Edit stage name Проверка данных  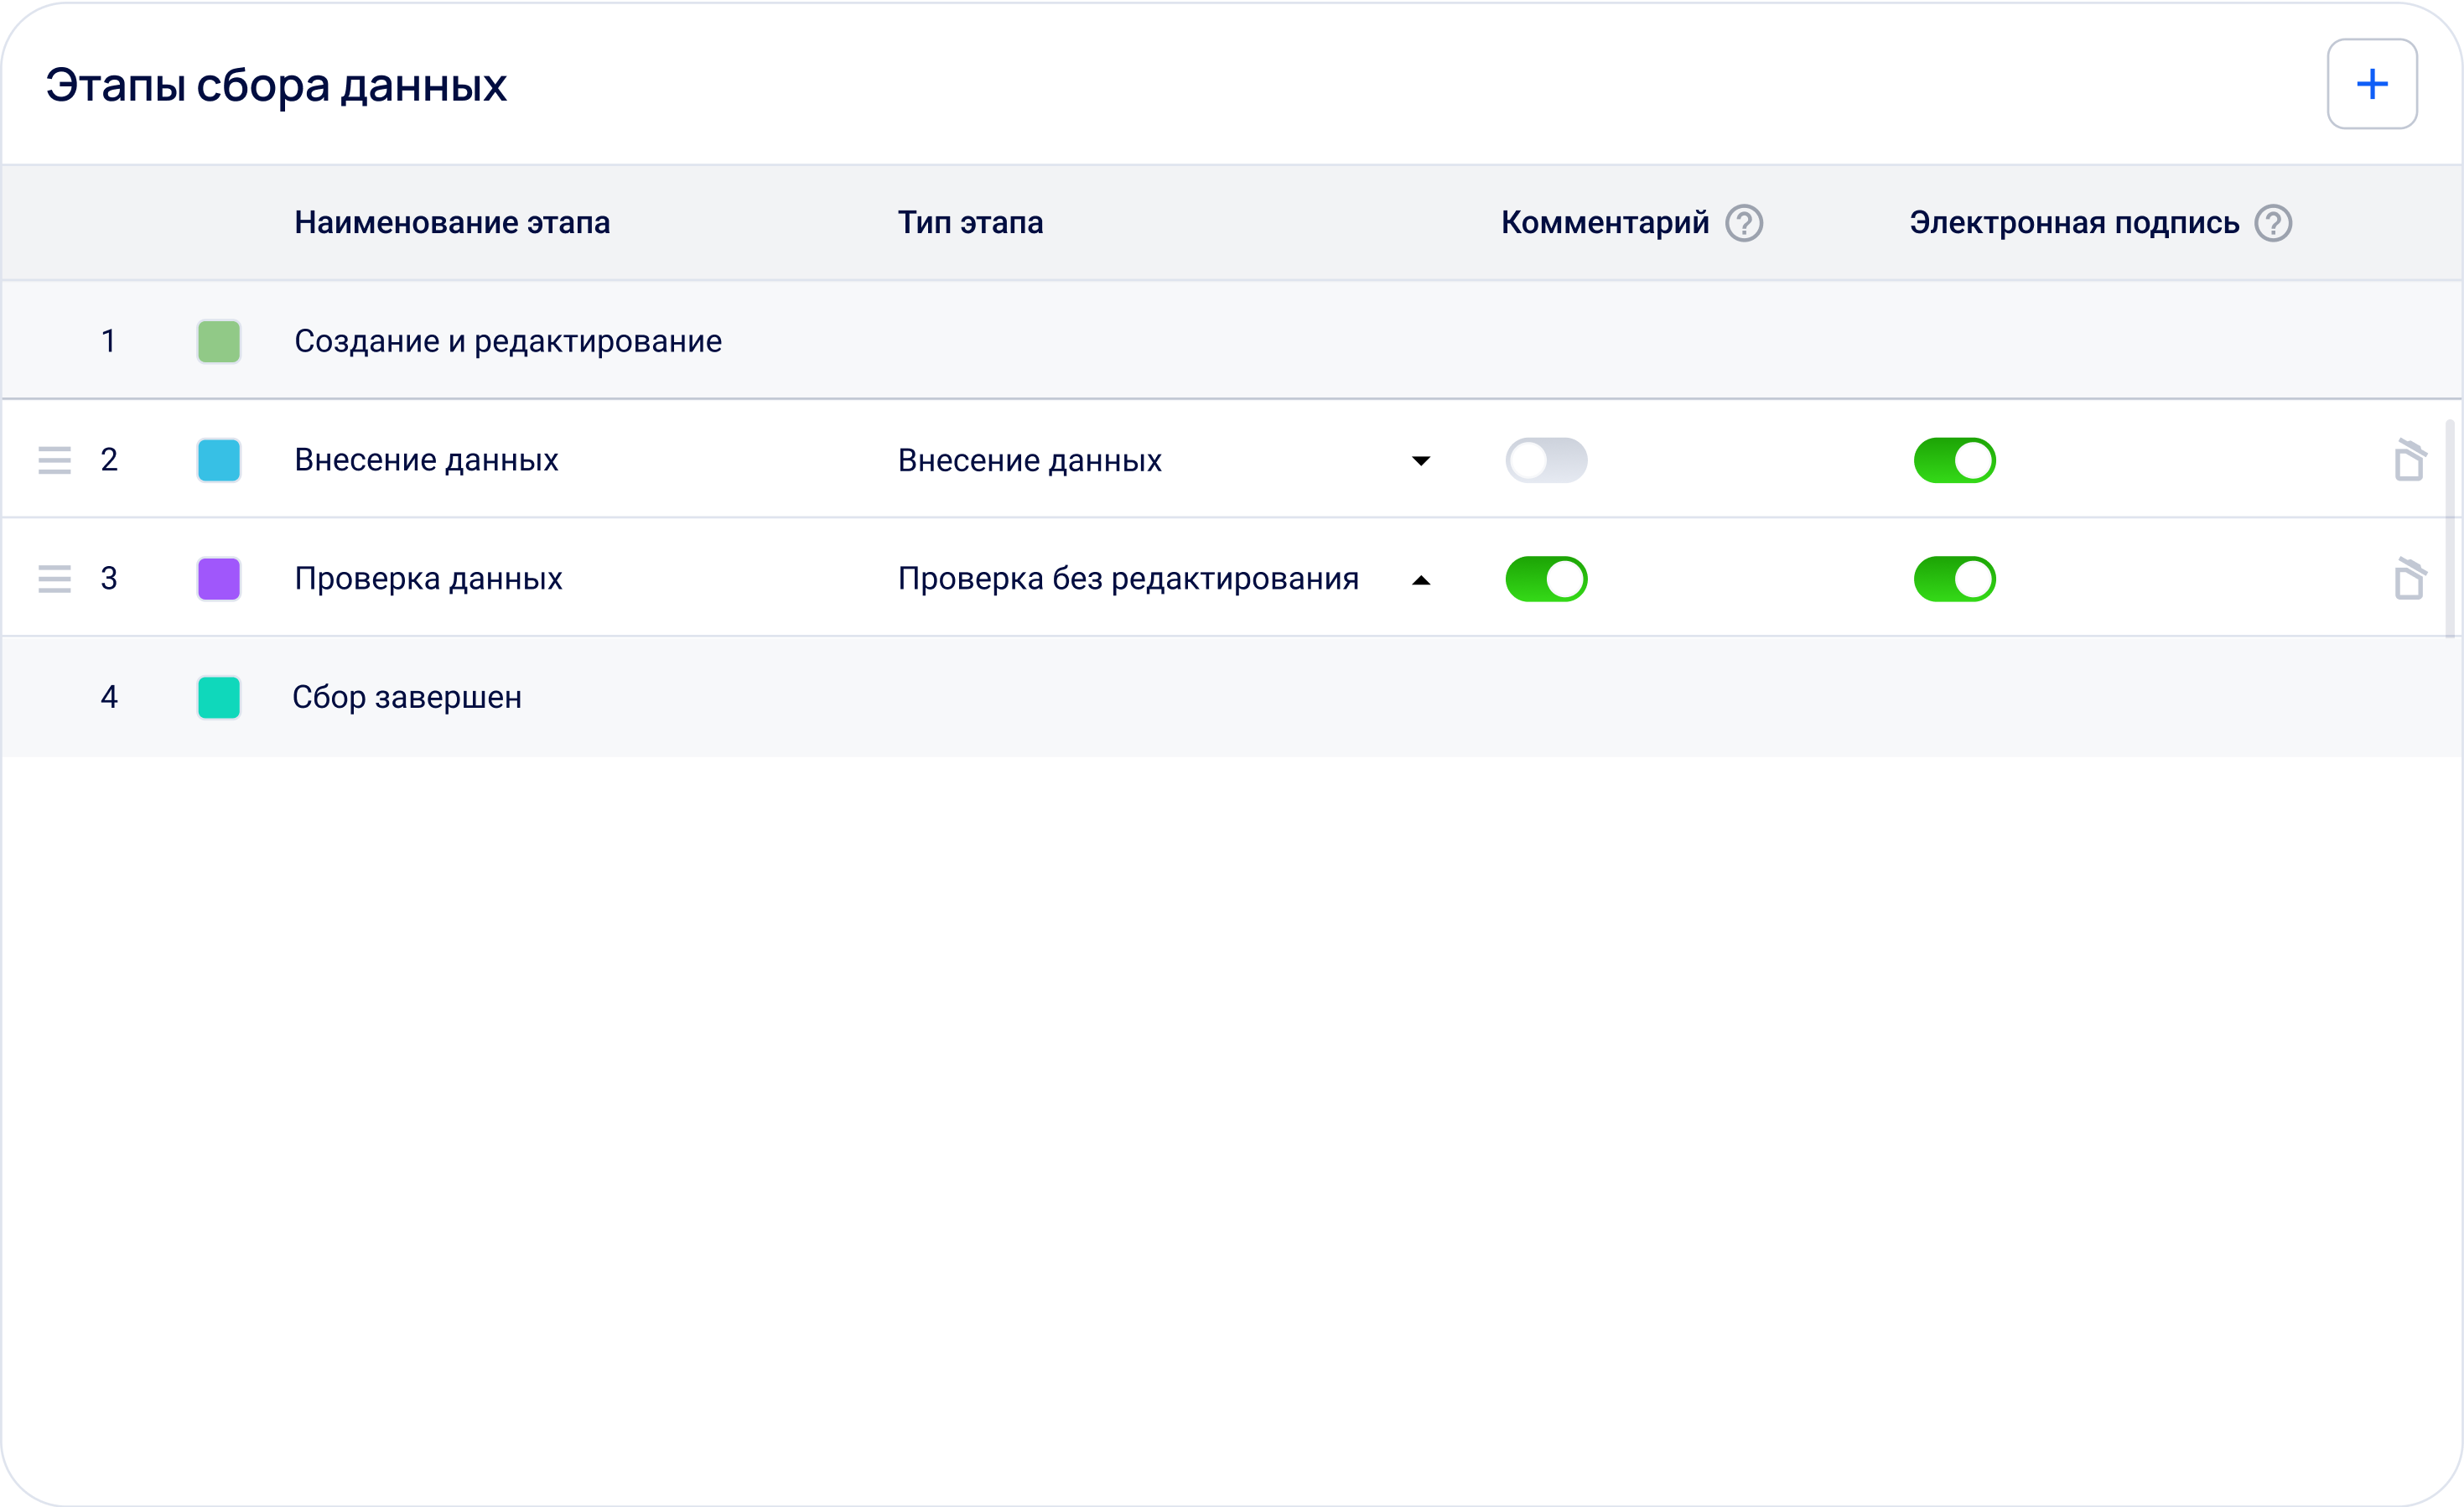click(428, 579)
